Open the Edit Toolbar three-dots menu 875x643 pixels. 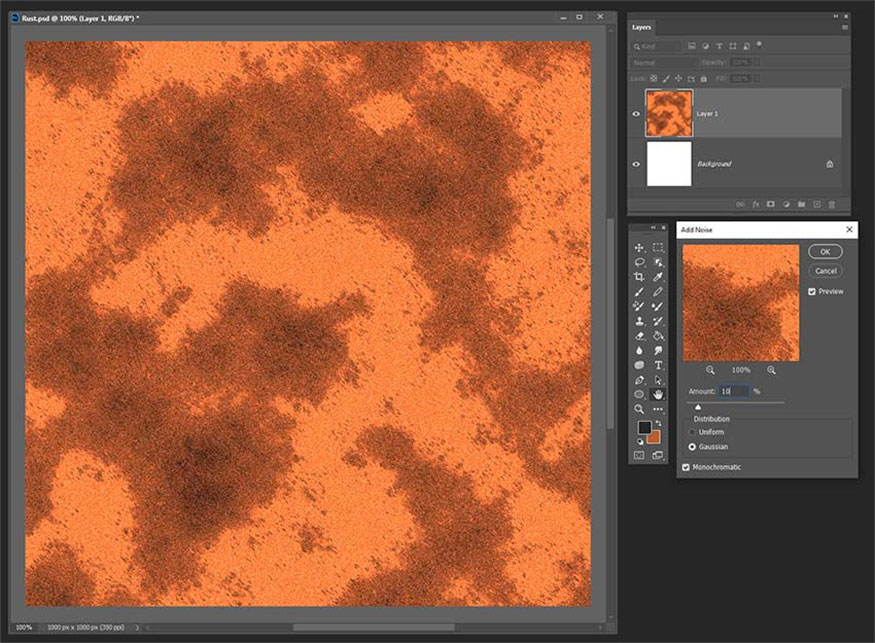click(x=658, y=409)
